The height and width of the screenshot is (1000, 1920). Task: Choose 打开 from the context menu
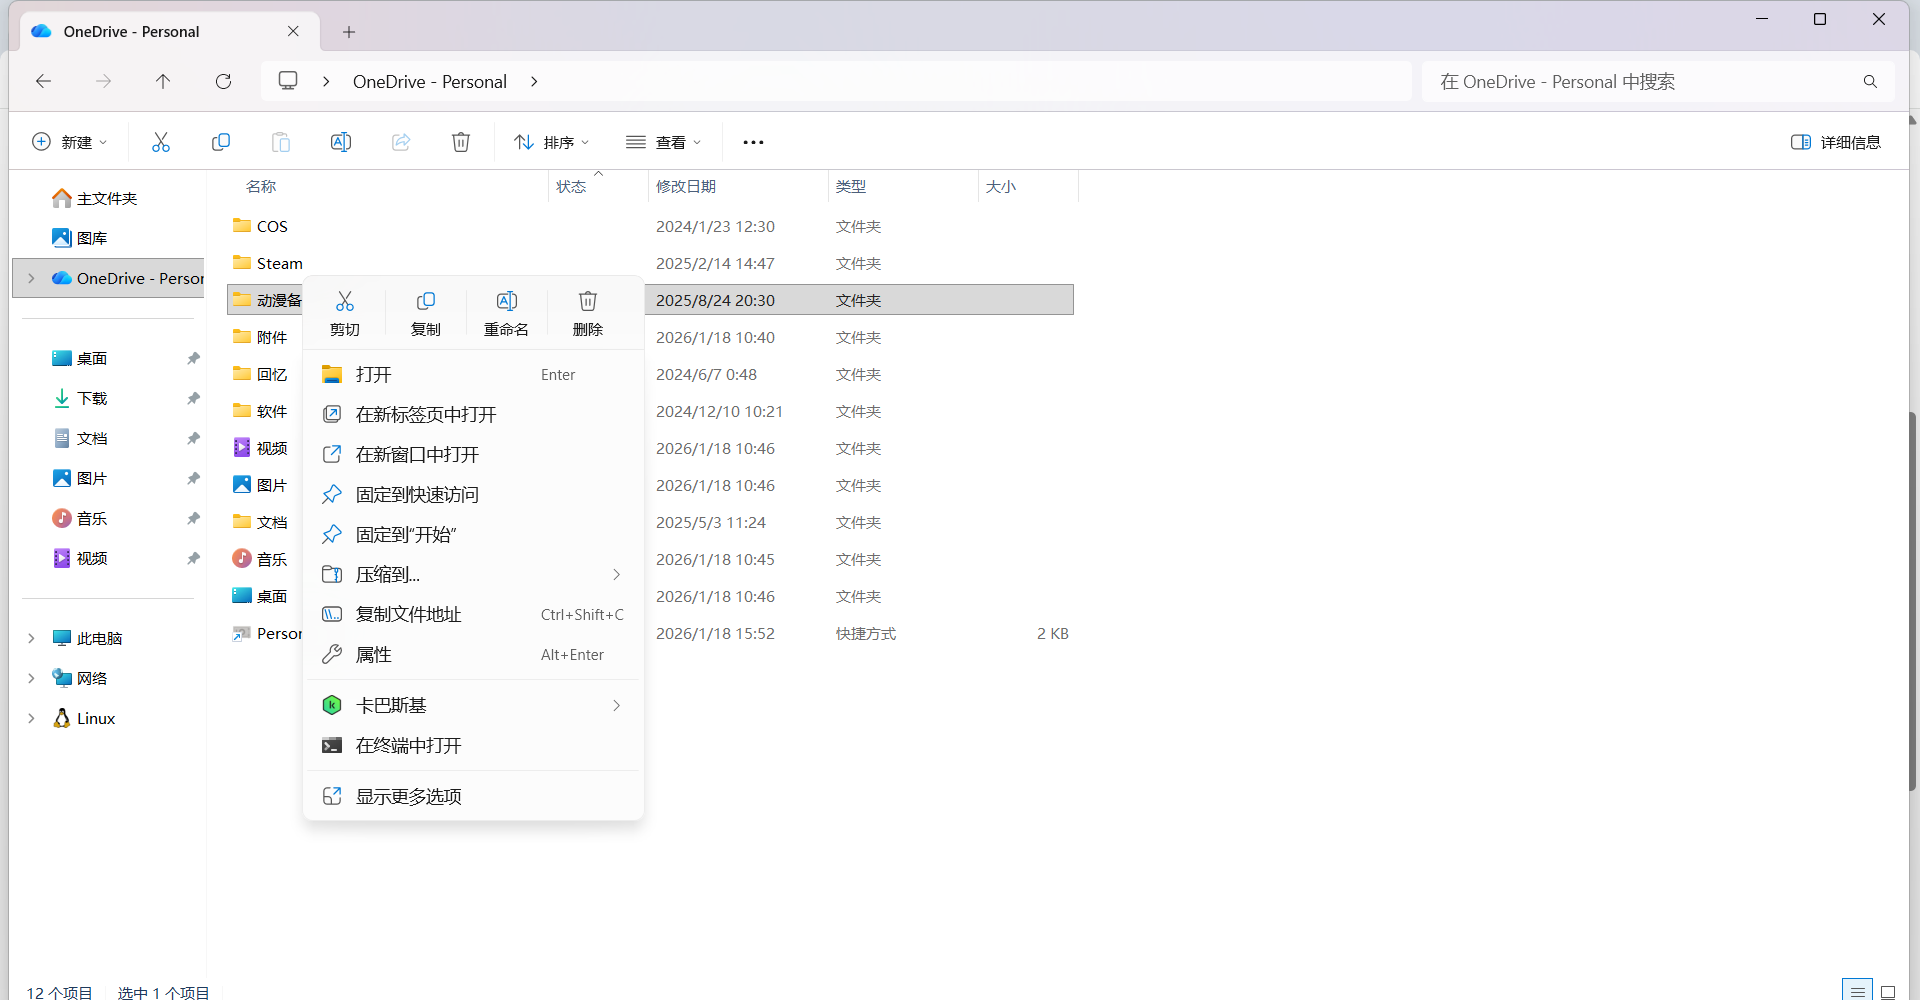pyautogui.click(x=473, y=374)
